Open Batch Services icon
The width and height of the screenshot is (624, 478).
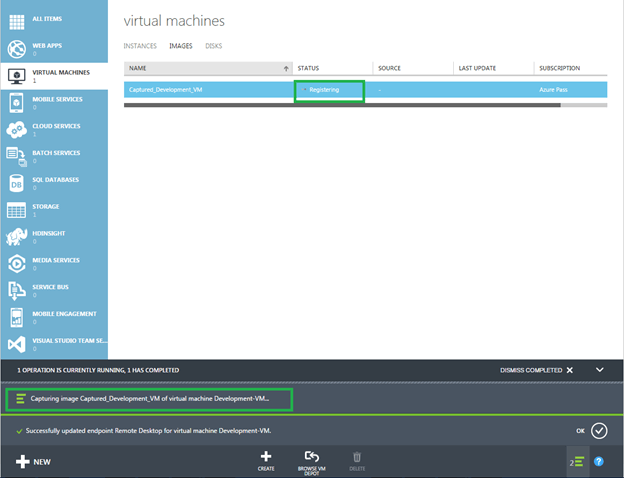pos(17,157)
